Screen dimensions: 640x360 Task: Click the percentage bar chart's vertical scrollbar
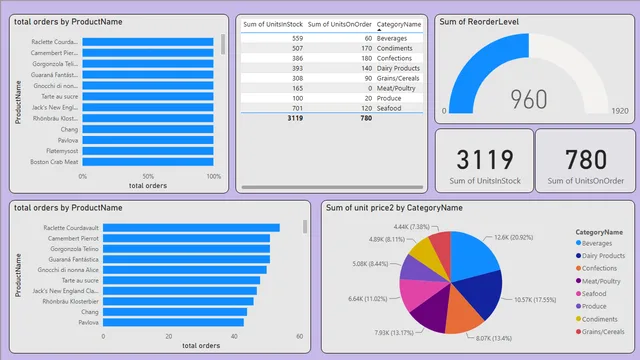[223, 44]
